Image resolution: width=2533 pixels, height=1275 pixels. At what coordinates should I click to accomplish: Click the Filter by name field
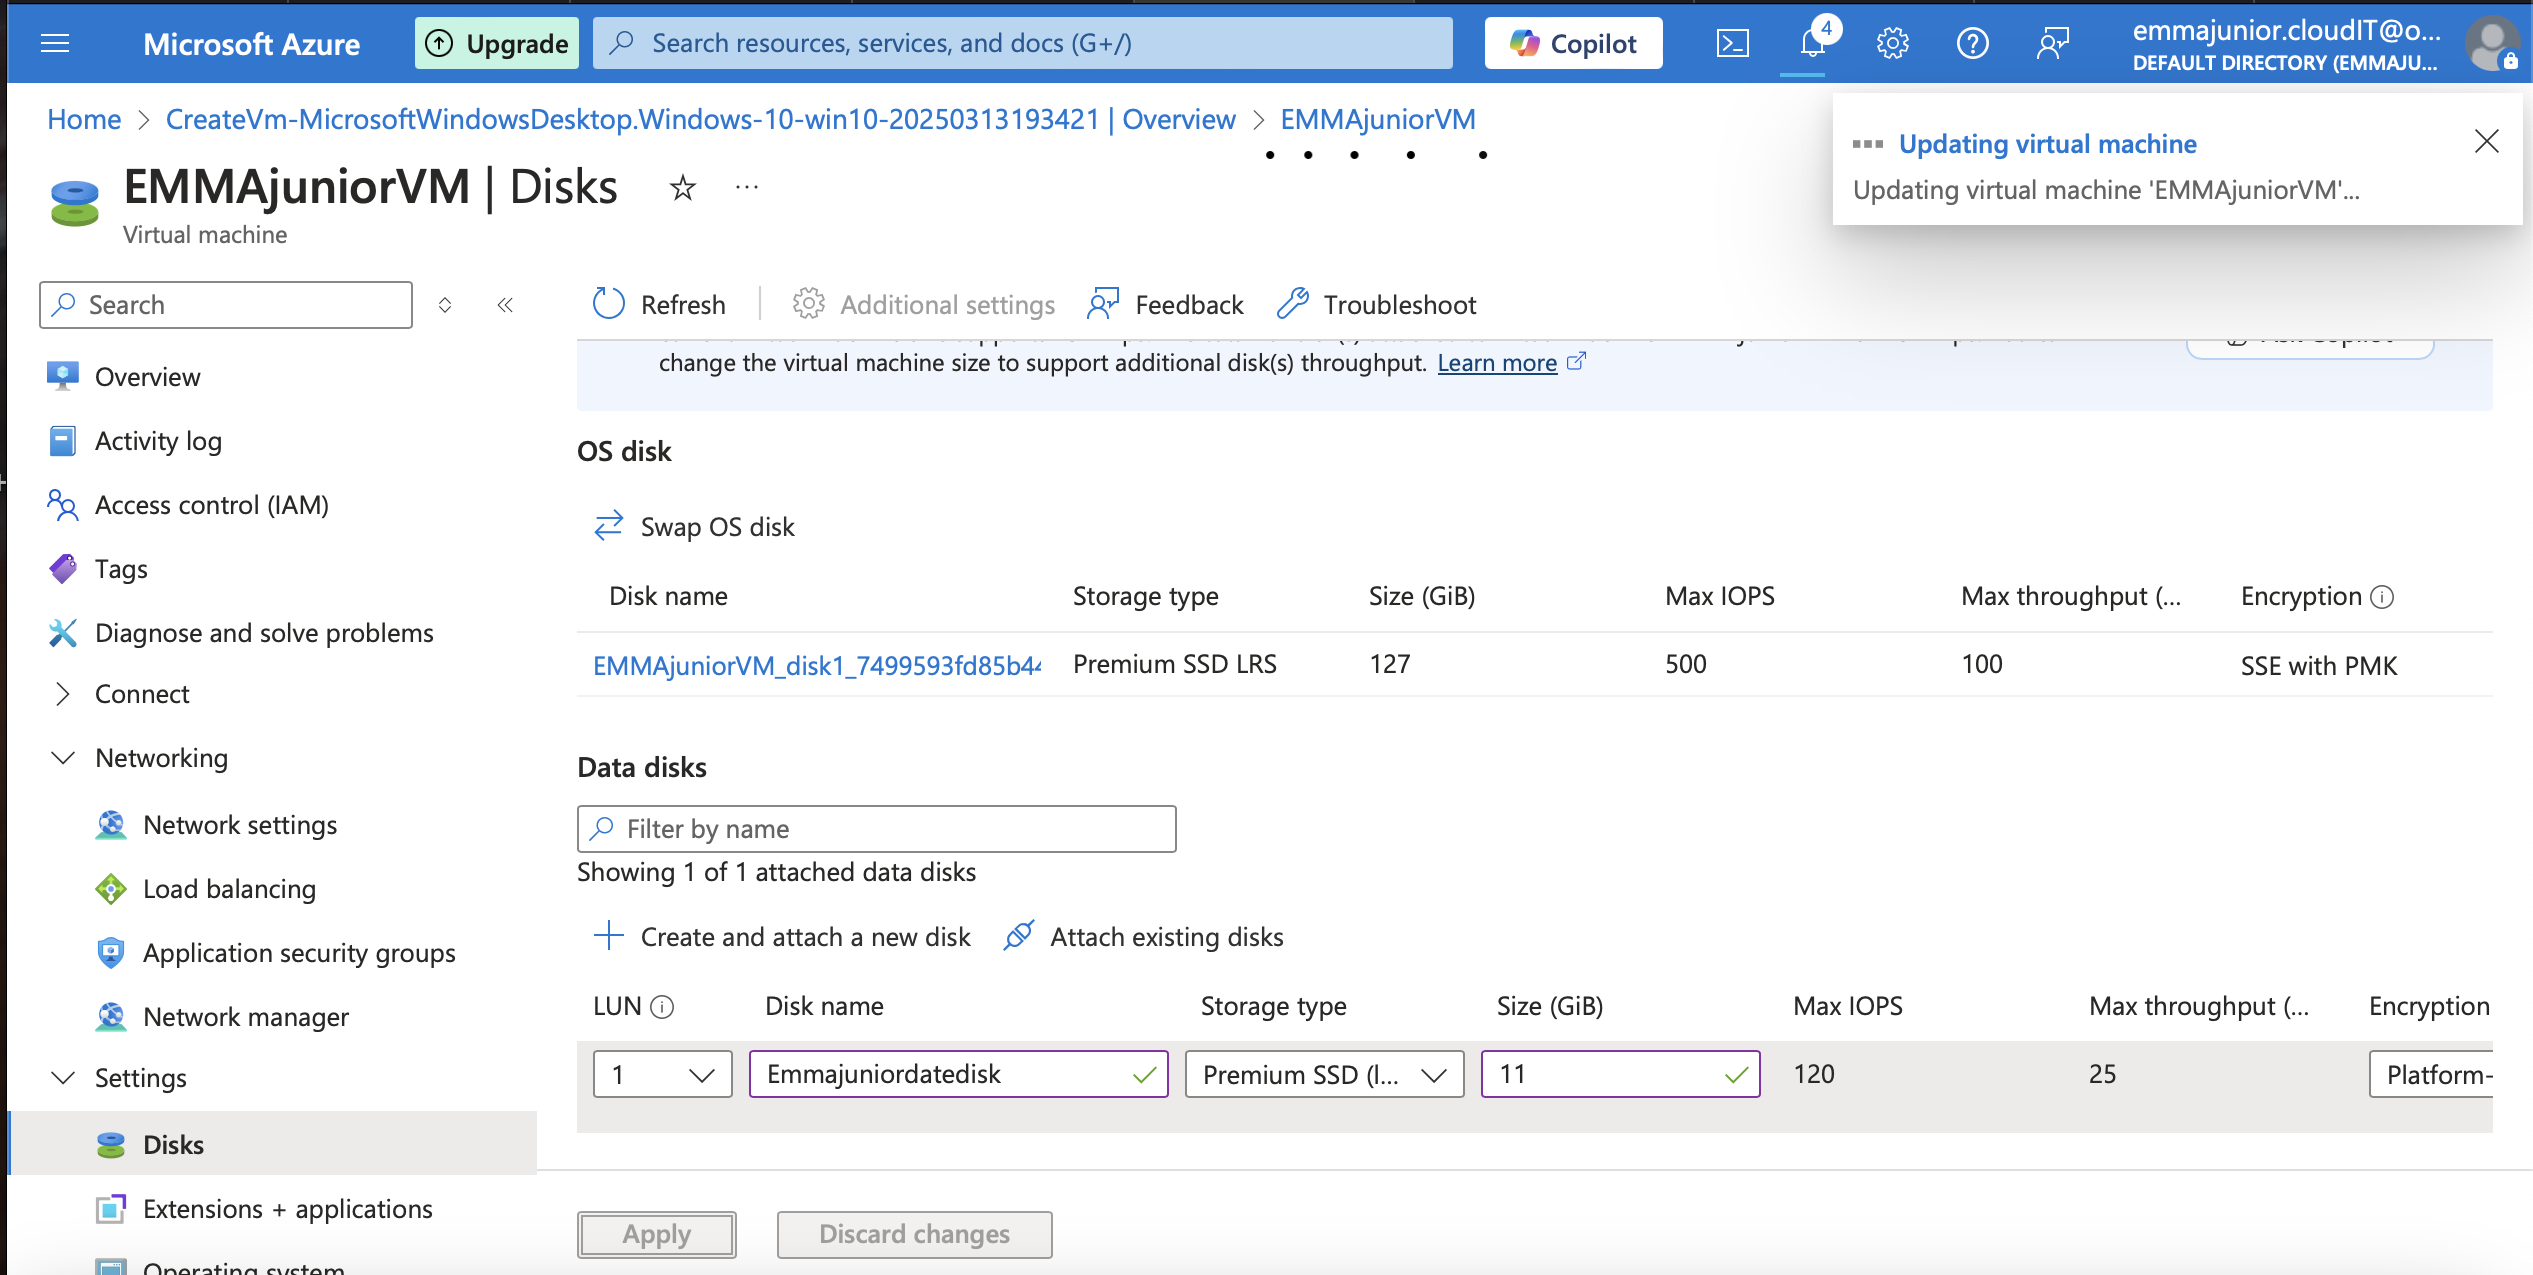[x=876, y=829]
